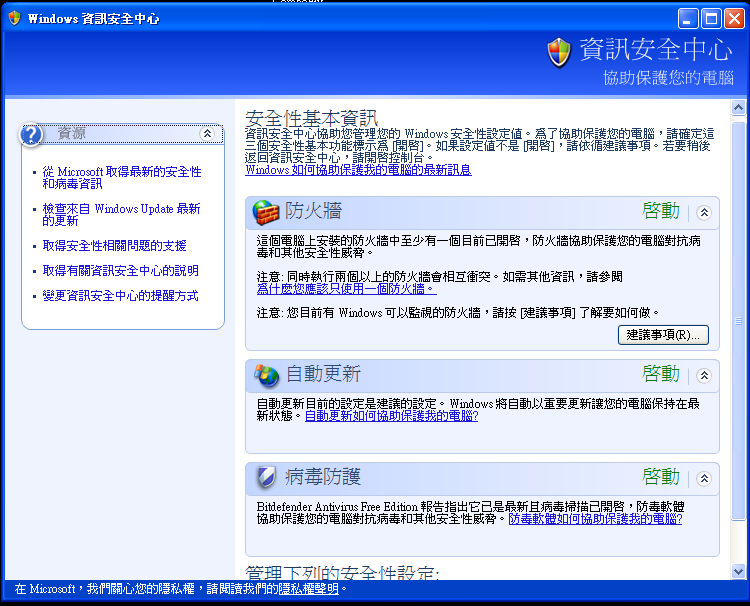Collapse the 防火牆 firewall section

(704, 212)
